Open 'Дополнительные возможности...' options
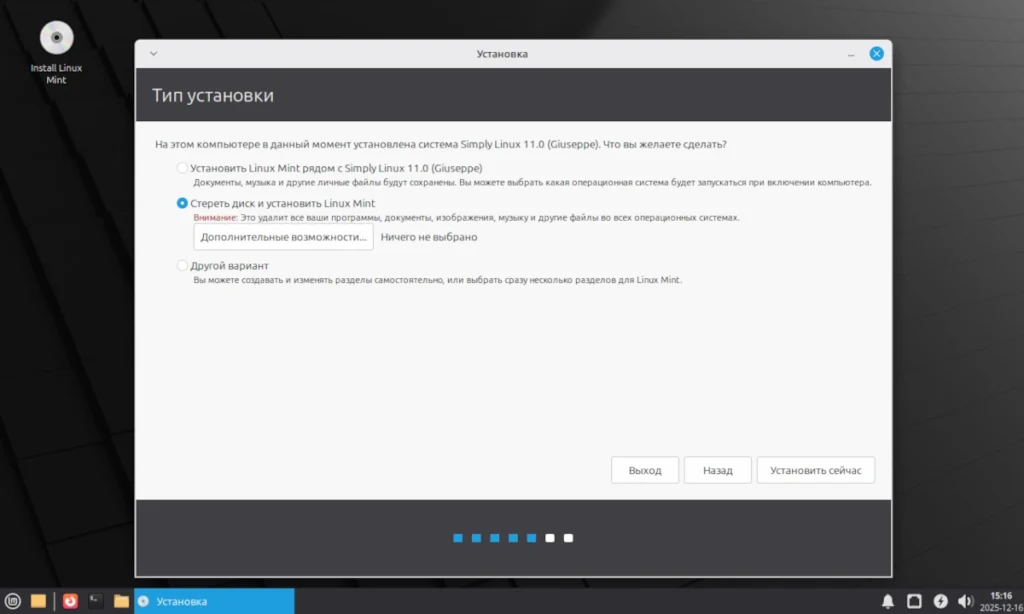Screen dimensions: 1024x614 [x=283, y=236]
